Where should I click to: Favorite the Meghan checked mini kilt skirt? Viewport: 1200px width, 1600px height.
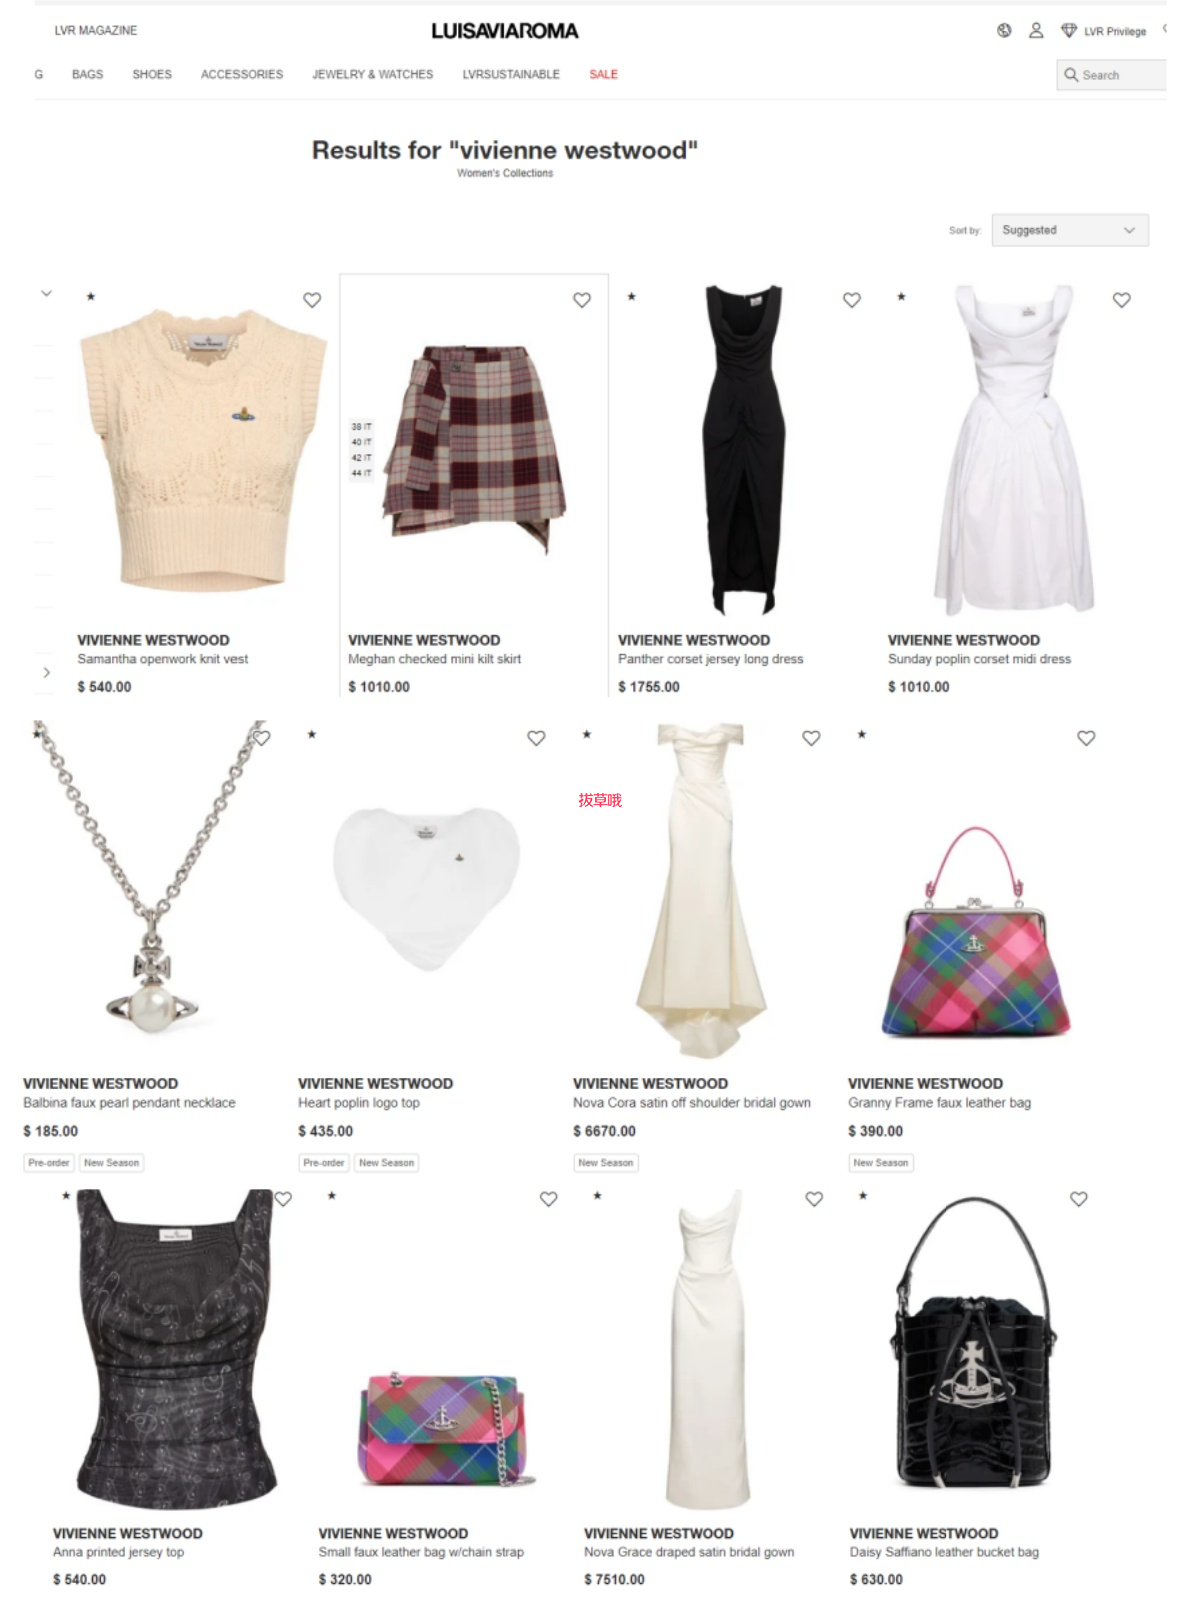[582, 300]
